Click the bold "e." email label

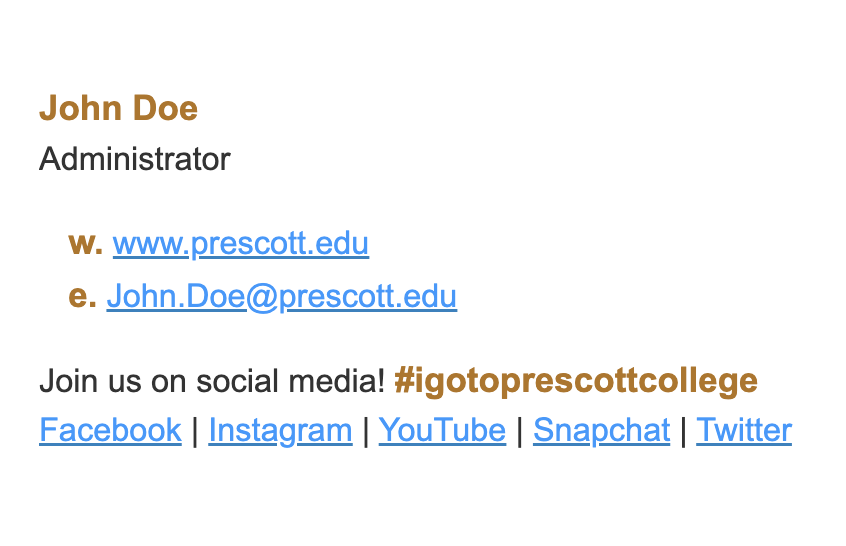tap(83, 297)
